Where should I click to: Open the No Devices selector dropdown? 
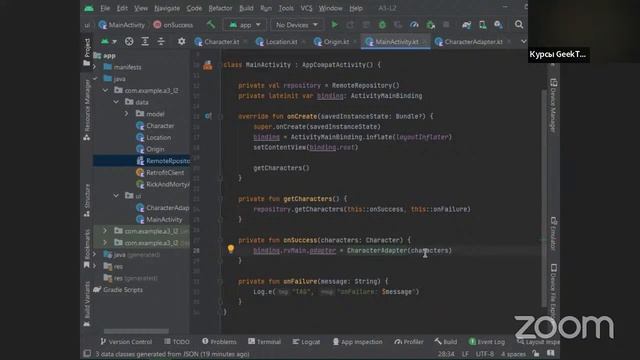[296, 25]
